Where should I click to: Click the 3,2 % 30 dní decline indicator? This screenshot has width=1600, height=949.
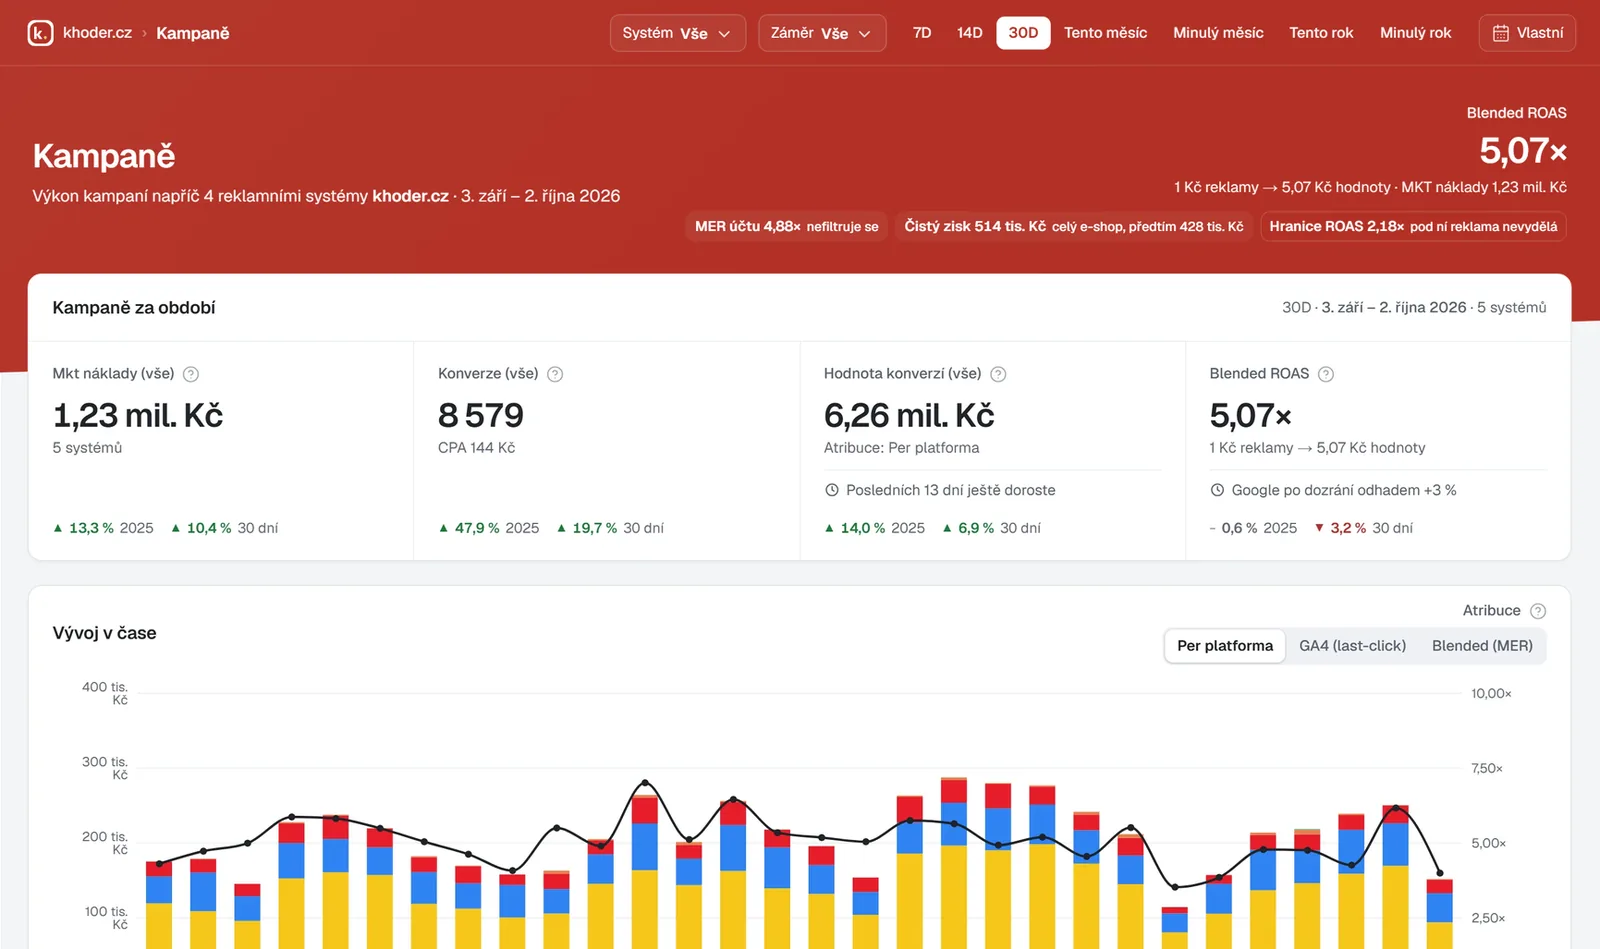tap(1363, 528)
